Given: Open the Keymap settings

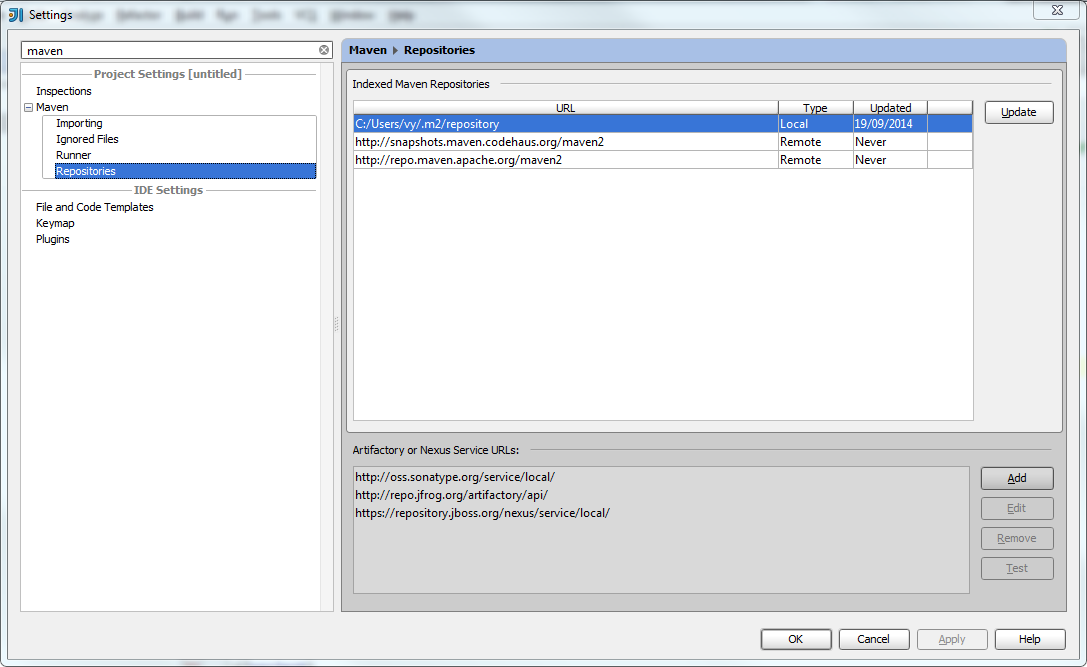Looking at the screenshot, I should 55,223.
